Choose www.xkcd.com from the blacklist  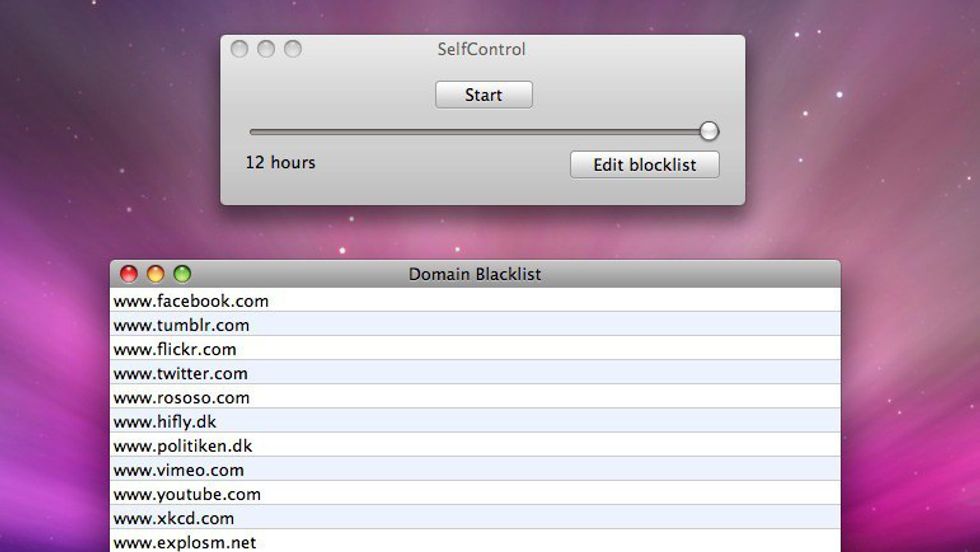[174, 518]
